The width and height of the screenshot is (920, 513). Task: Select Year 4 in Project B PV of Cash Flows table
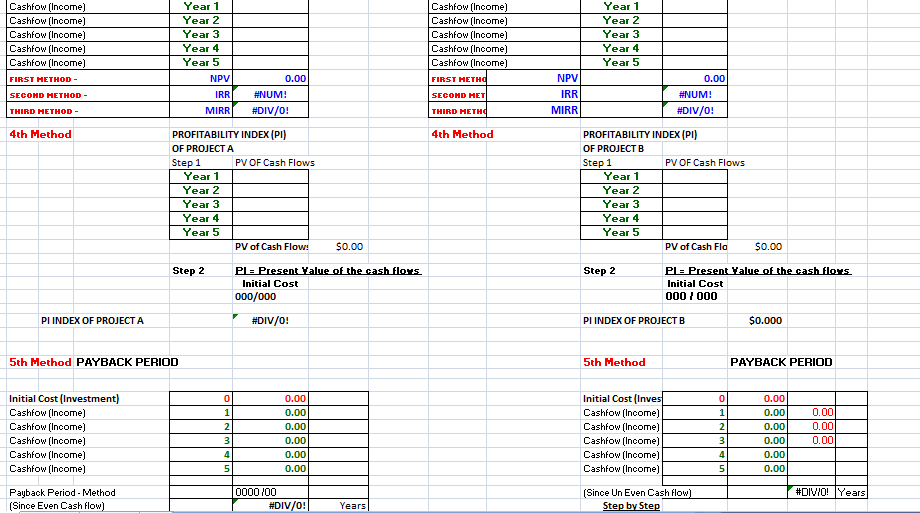(x=621, y=218)
